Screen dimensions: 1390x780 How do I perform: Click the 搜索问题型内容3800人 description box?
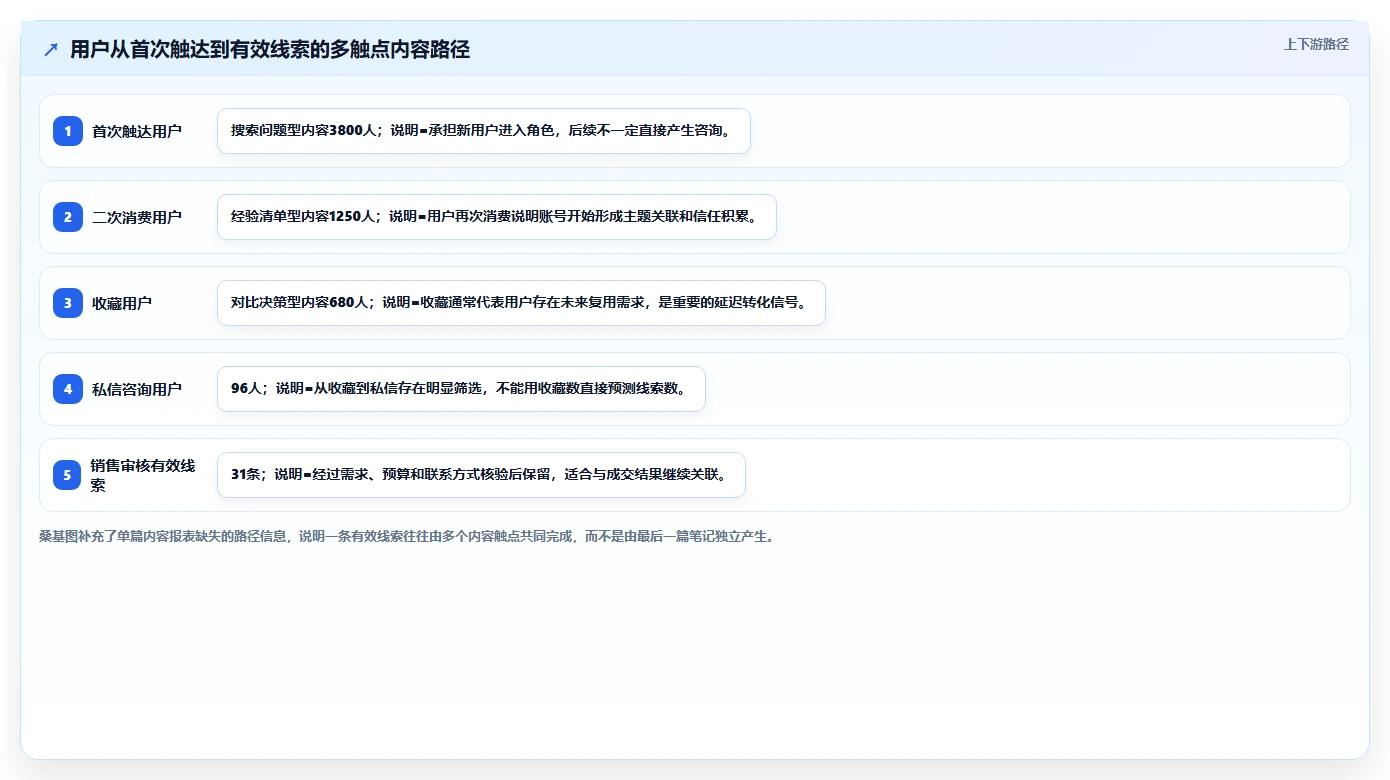tap(484, 131)
